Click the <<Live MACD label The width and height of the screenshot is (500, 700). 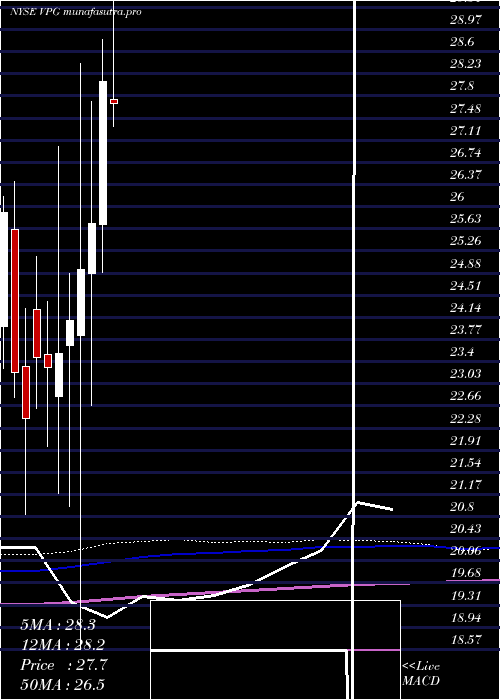(421, 674)
